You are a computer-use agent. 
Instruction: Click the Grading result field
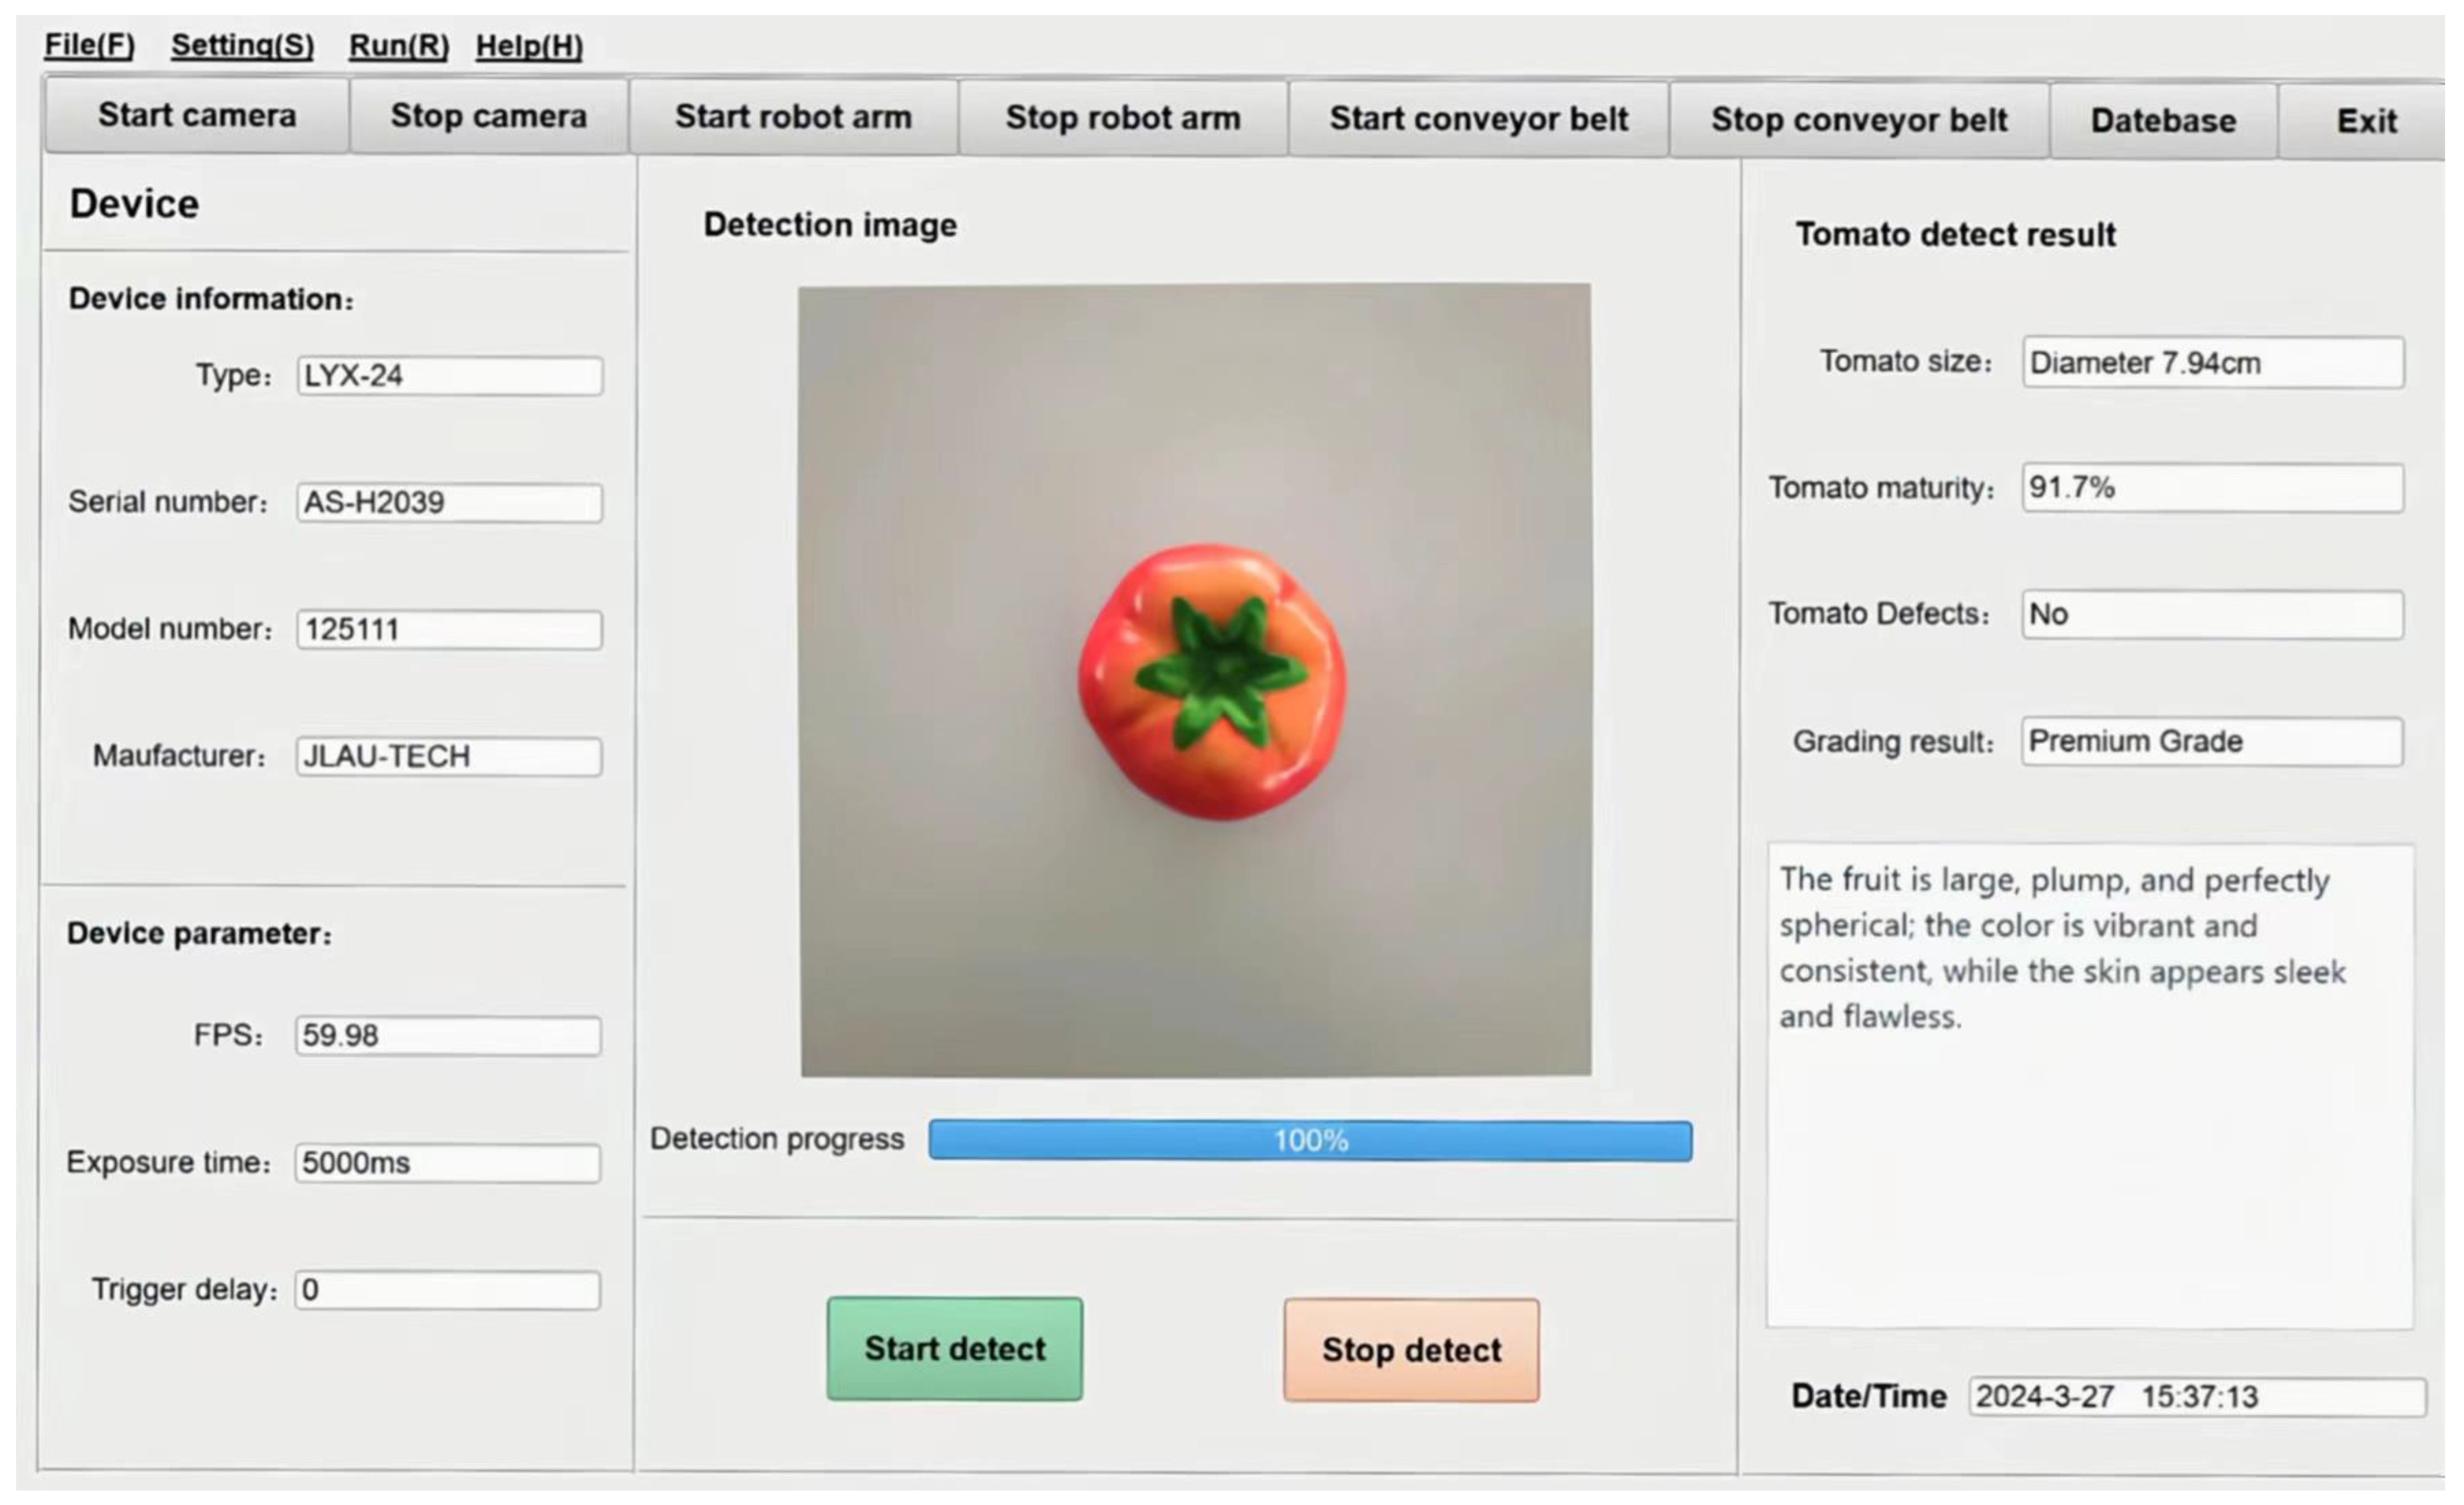click(2212, 742)
